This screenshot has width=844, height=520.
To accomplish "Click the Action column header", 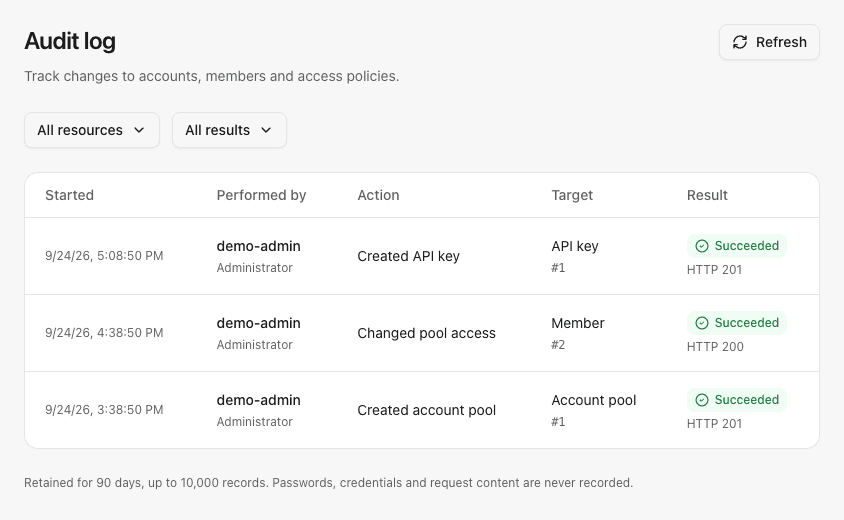I will [378, 195].
